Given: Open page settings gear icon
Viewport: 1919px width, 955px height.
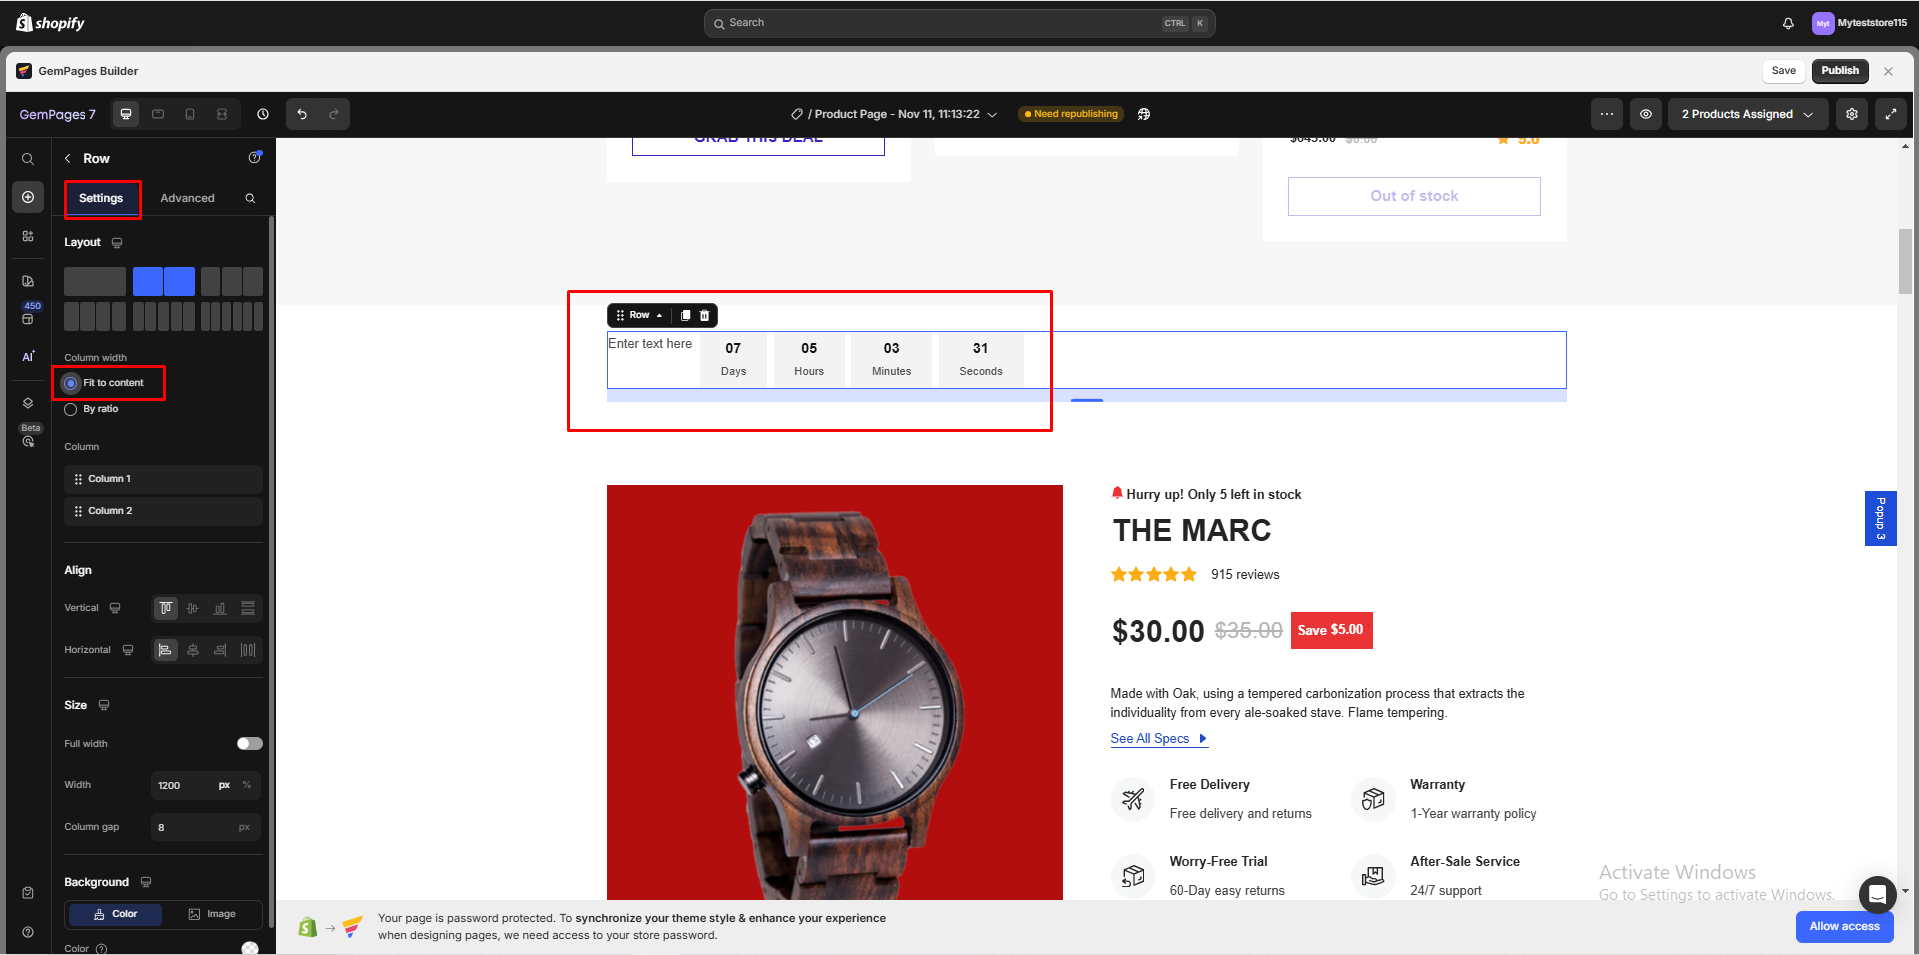Looking at the screenshot, I should (1851, 114).
